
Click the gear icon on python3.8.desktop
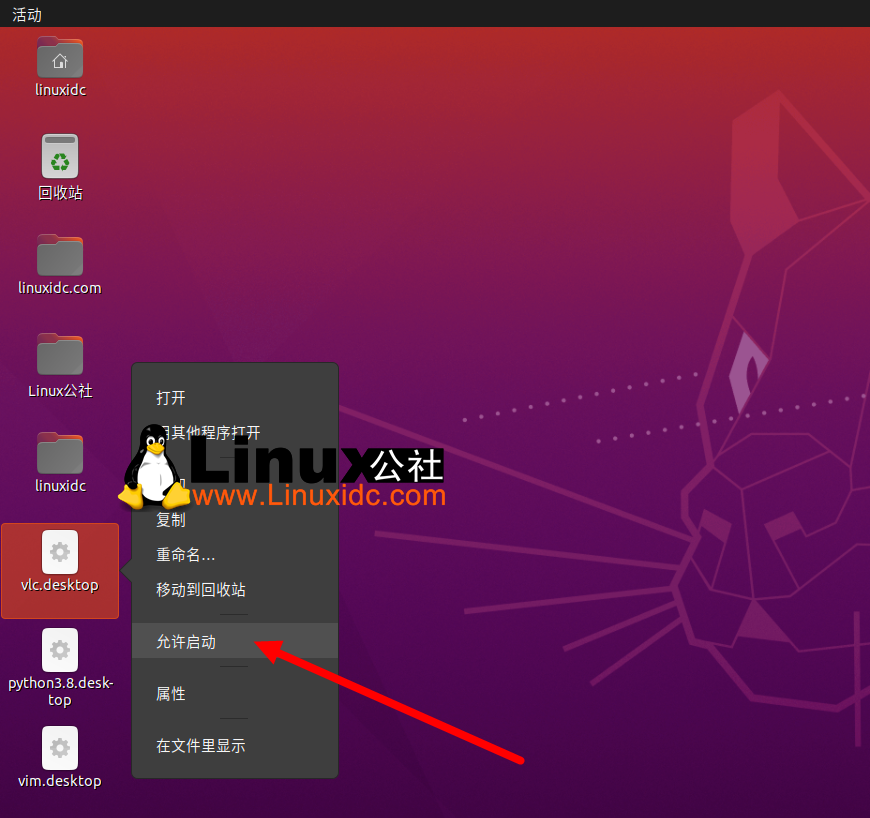coord(60,650)
